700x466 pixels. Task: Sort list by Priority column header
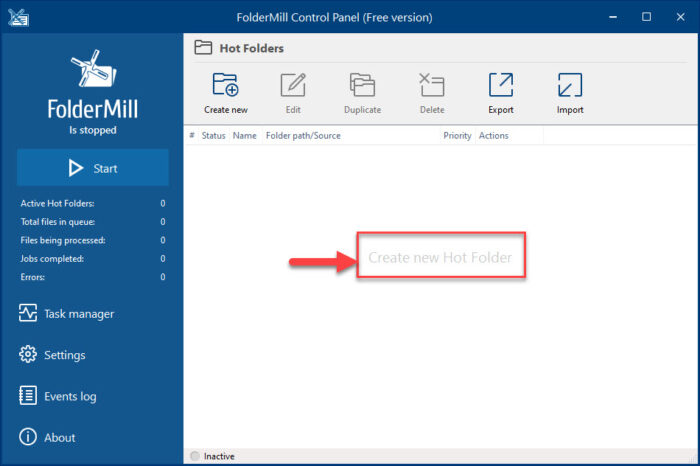click(x=457, y=136)
